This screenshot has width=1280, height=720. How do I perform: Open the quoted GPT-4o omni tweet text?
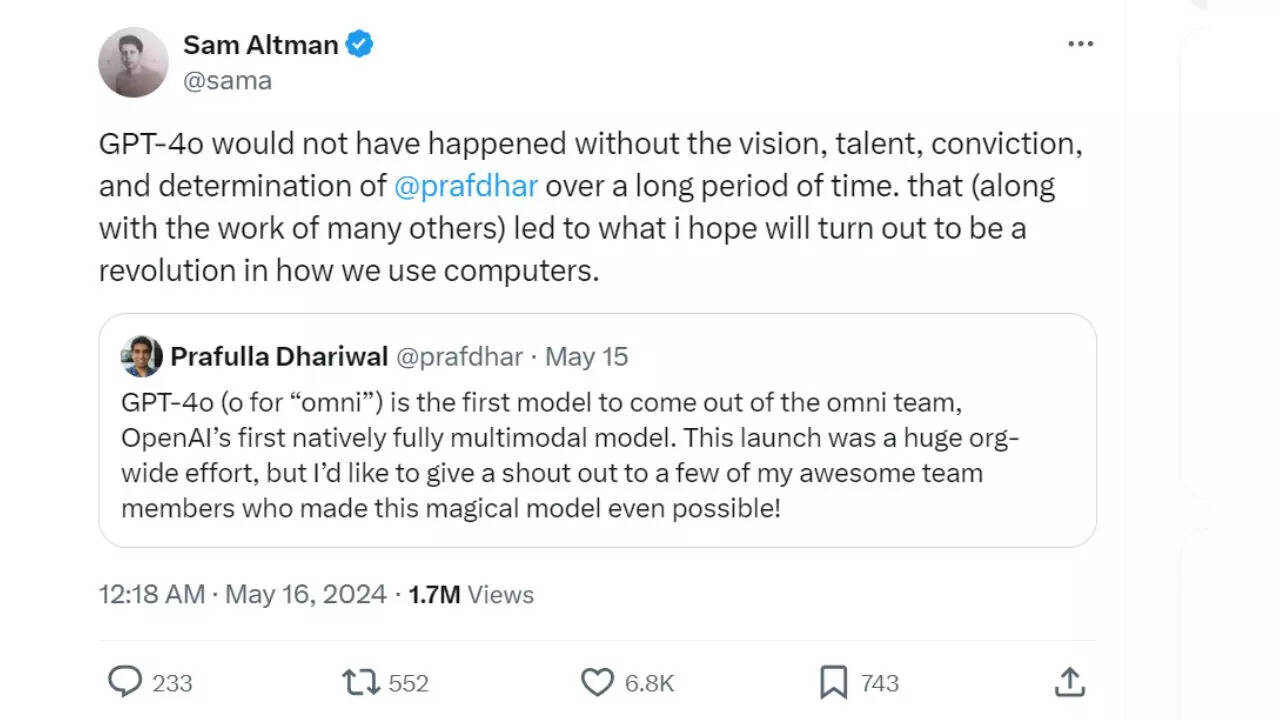click(570, 455)
